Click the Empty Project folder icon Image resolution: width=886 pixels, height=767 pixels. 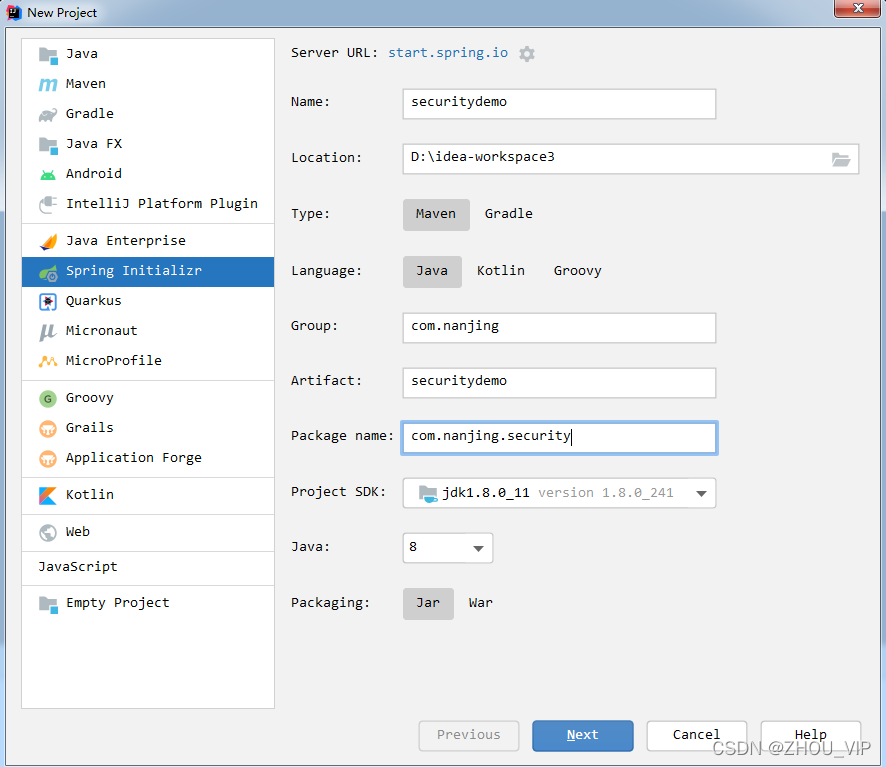tap(48, 605)
